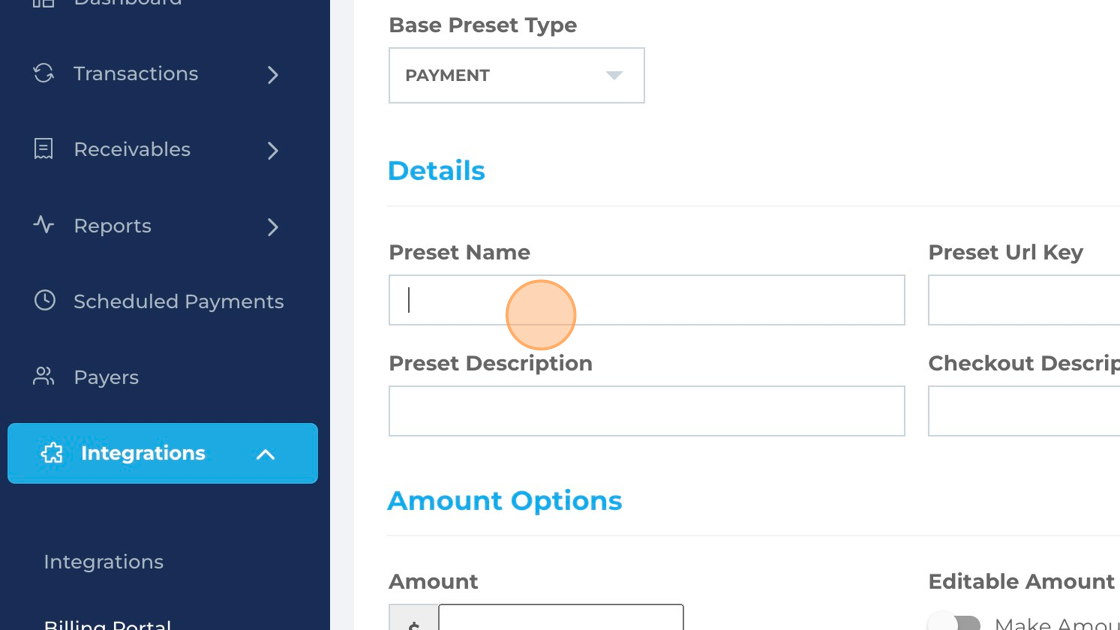Click the Integrations puzzle-piece icon
Image resolution: width=1120 pixels, height=630 pixels.
click(x=52, y=453)
